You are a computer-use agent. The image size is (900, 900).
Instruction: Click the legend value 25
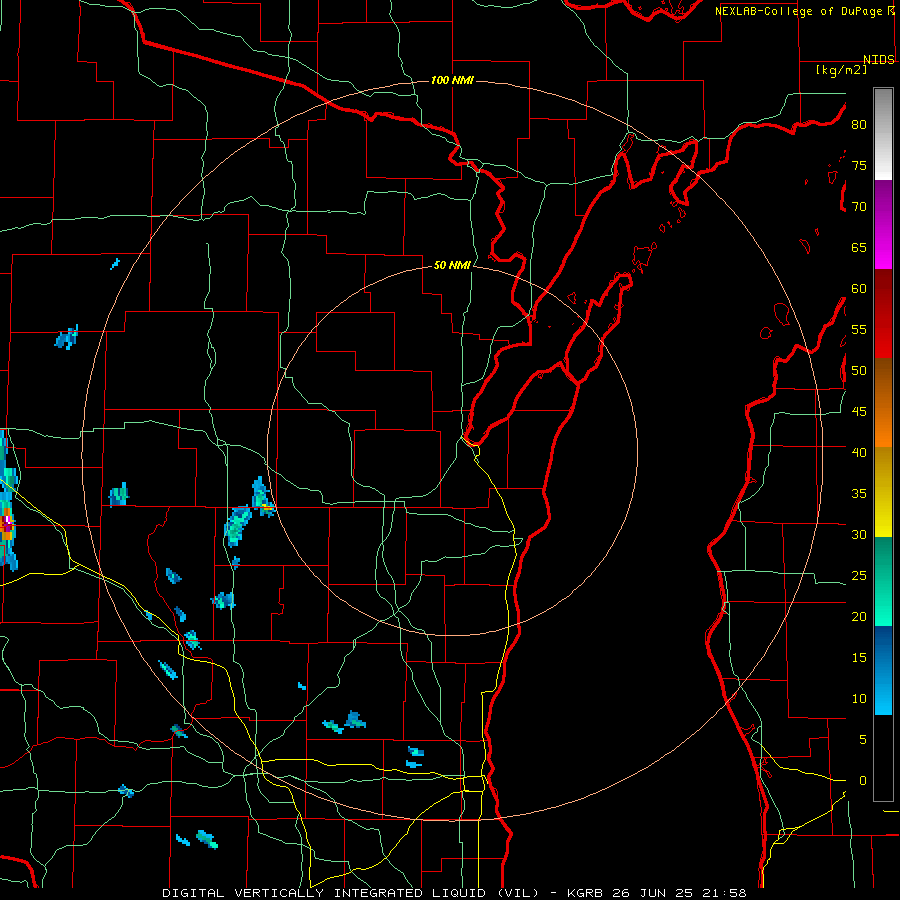coord(859,576)
